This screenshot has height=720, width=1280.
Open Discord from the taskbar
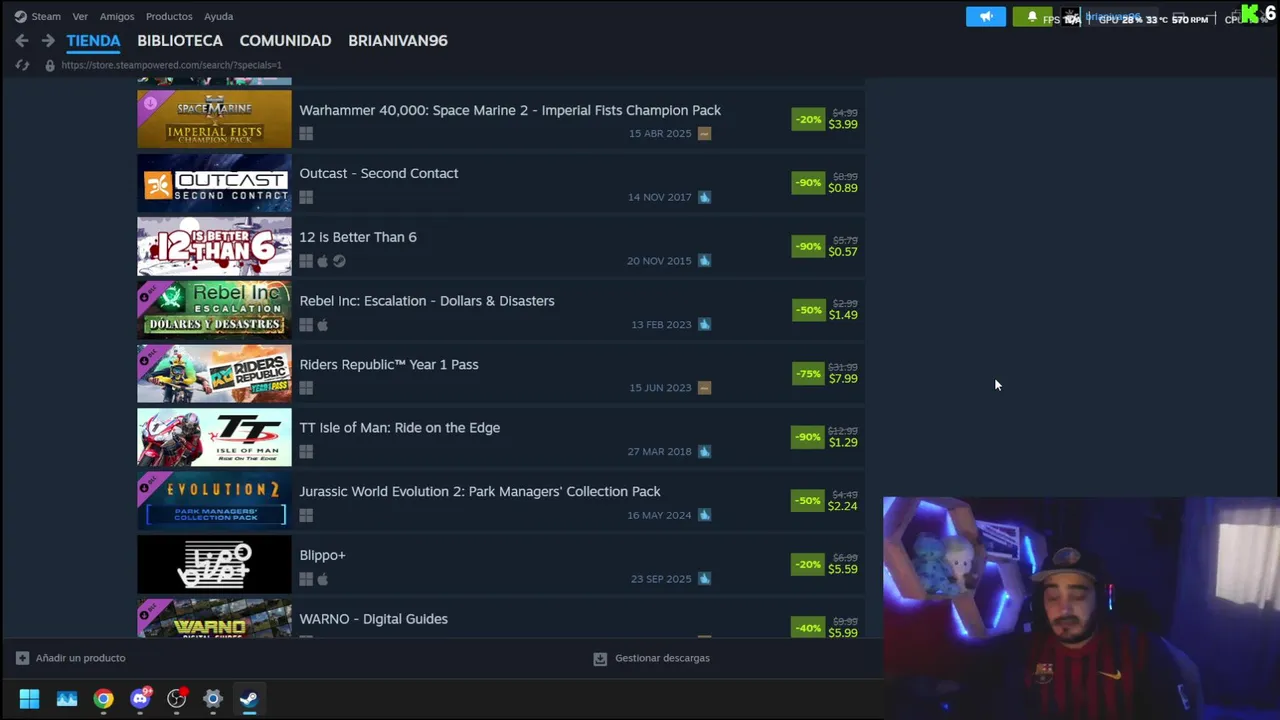140,699
